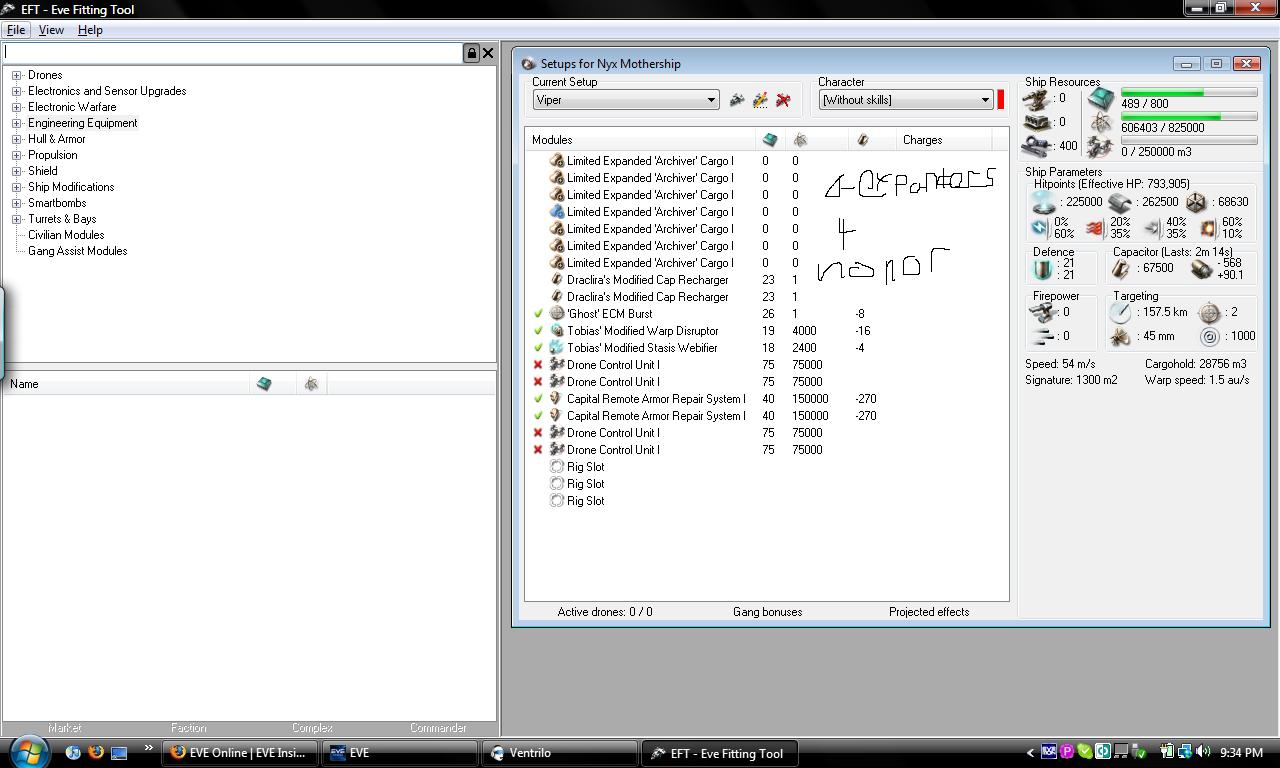
Task: Click the powergrid icon beside 606403 / 825000
Action: coord(1101,123)
